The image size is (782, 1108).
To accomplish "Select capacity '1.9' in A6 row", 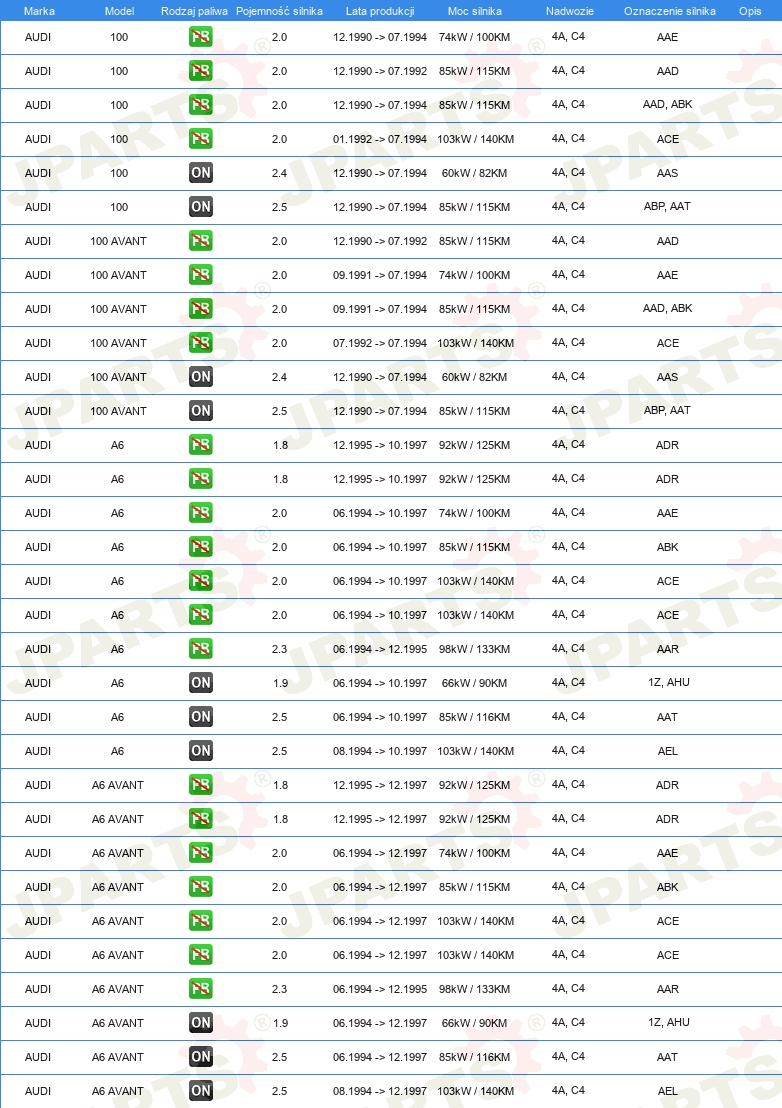I will point(280,683).
